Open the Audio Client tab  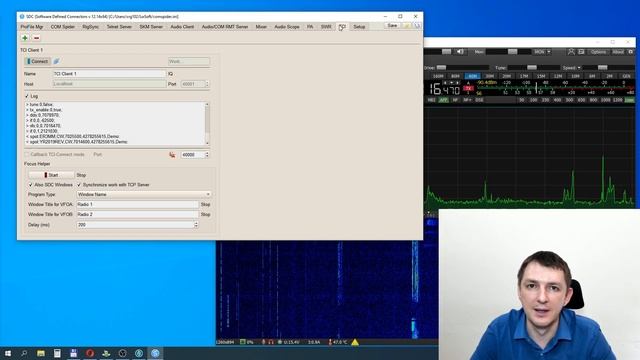[x=182, y=27]
